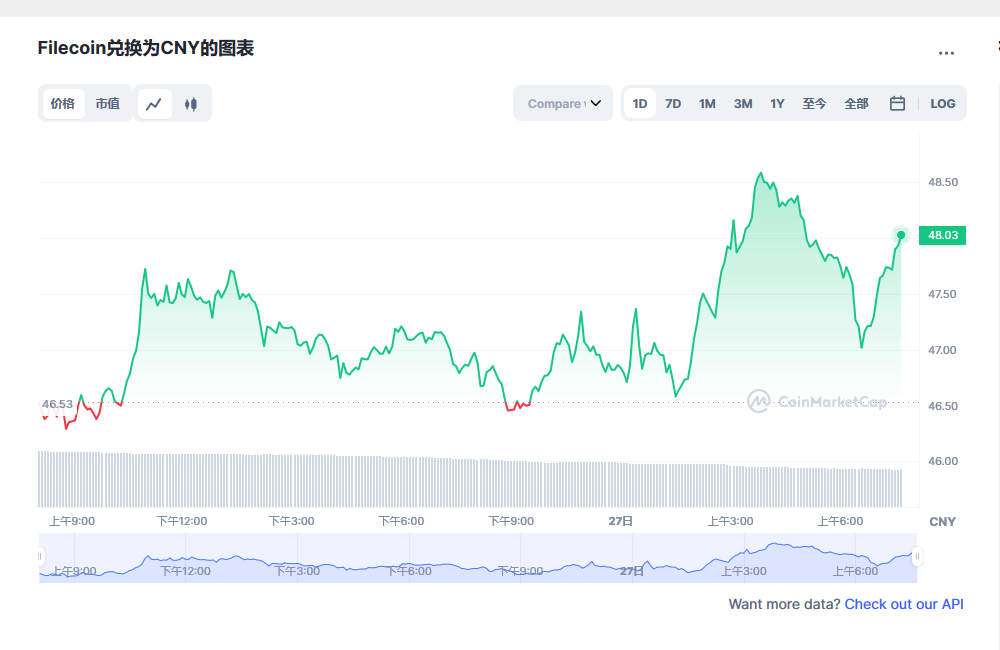Click the 至今 range button
This screenshot has height=650, width=1000.
tap(814, 103)
